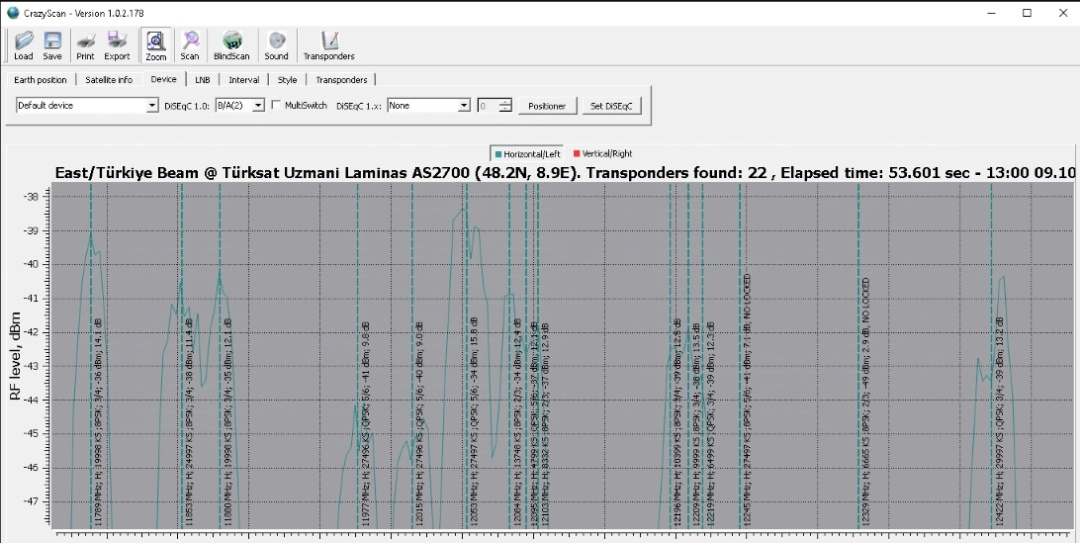The width and height of the screenshot is (1080, 543).
Task: Click the Positioner button
Action: click(x=547, y=106)
